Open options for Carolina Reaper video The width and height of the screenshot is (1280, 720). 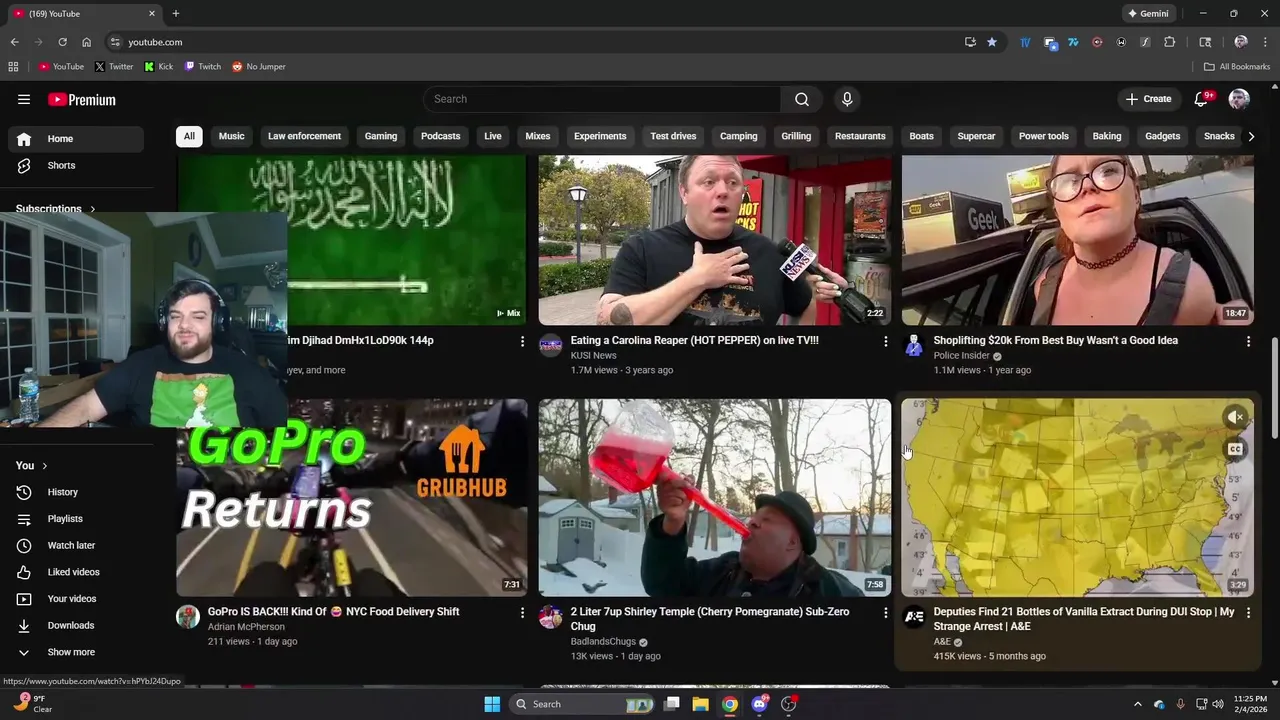[x=885, y=342]
